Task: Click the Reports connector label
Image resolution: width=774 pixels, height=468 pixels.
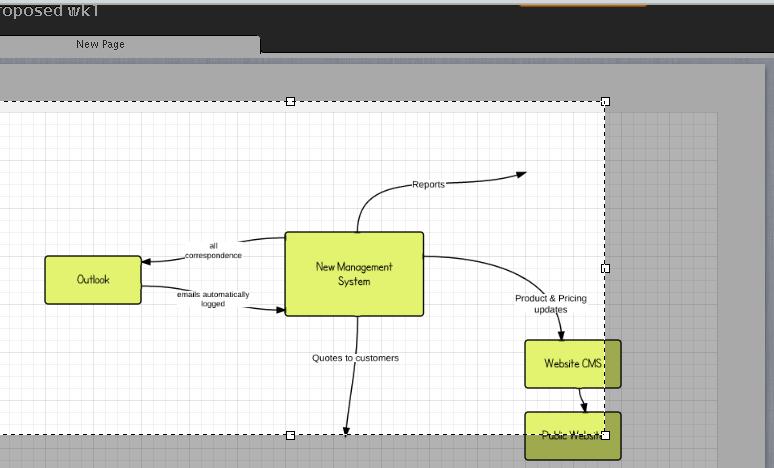Action: click(428, 184)
